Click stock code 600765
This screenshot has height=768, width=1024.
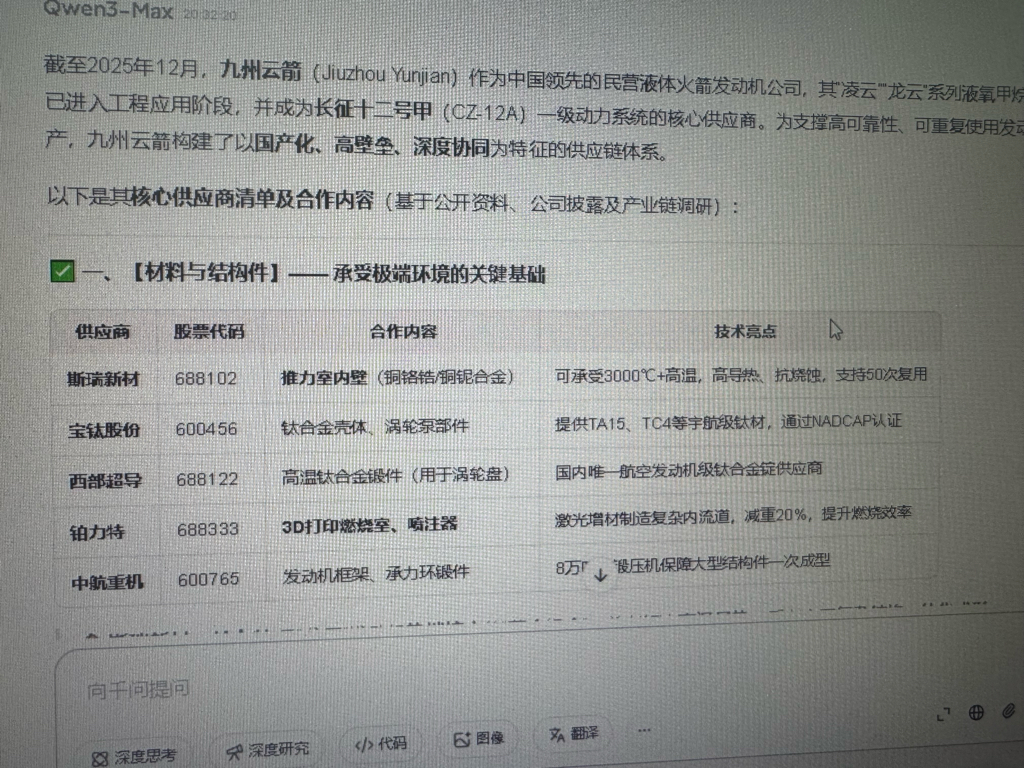[x=208, y=579]
